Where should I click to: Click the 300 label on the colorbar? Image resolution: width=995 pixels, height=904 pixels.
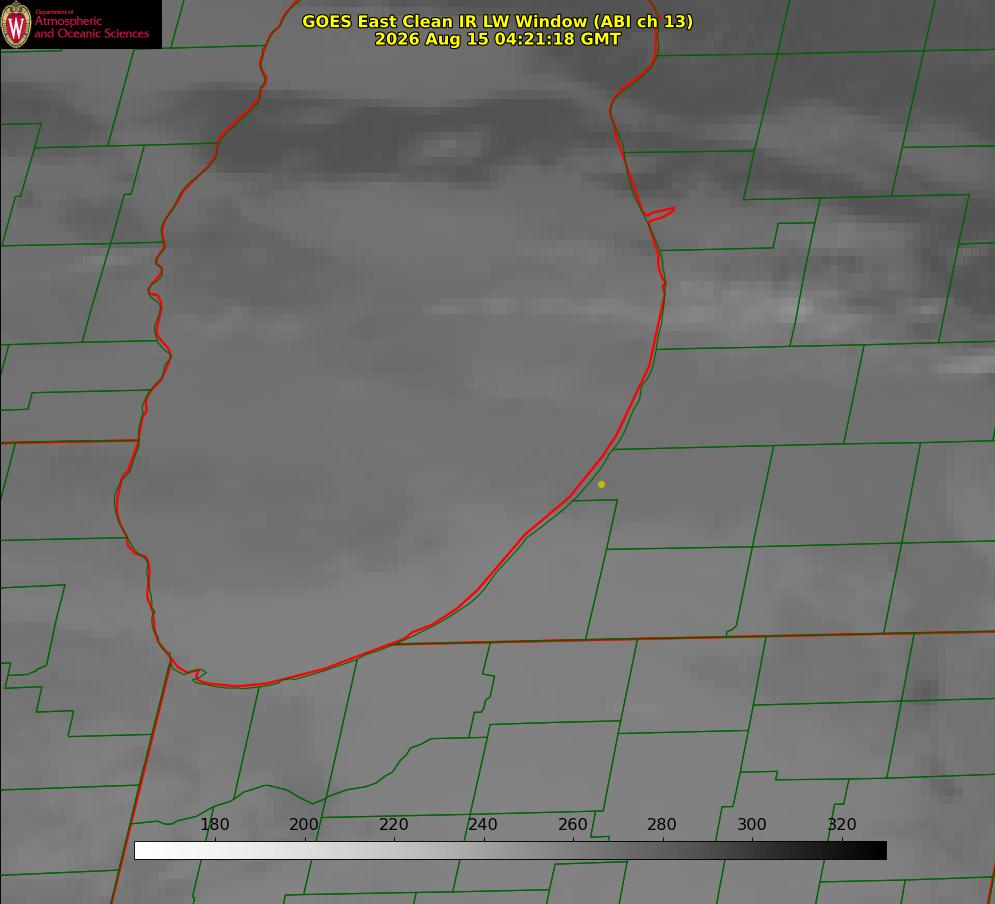click(752, 824)
